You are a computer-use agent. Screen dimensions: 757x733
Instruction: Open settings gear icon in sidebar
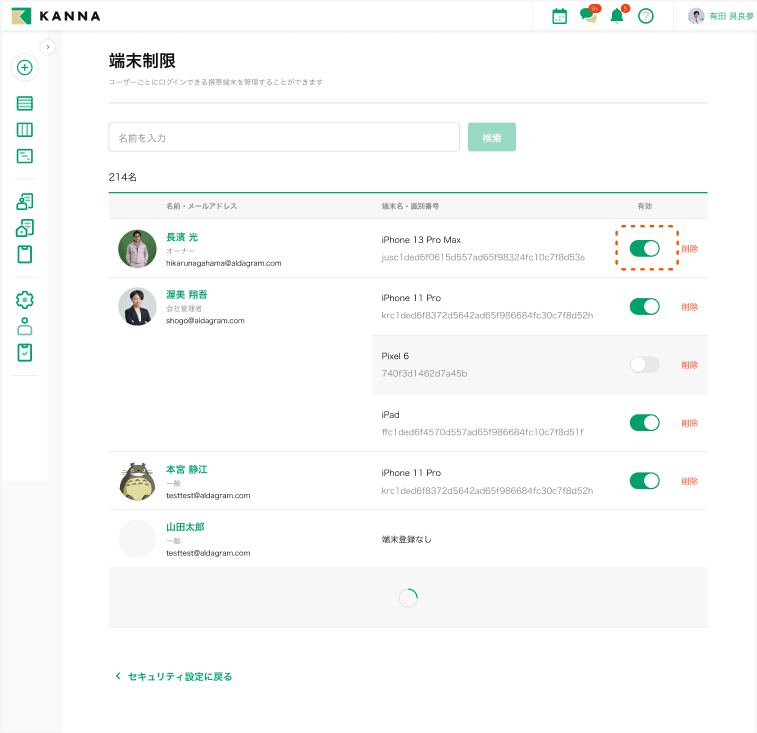click(x=25, y=300)
